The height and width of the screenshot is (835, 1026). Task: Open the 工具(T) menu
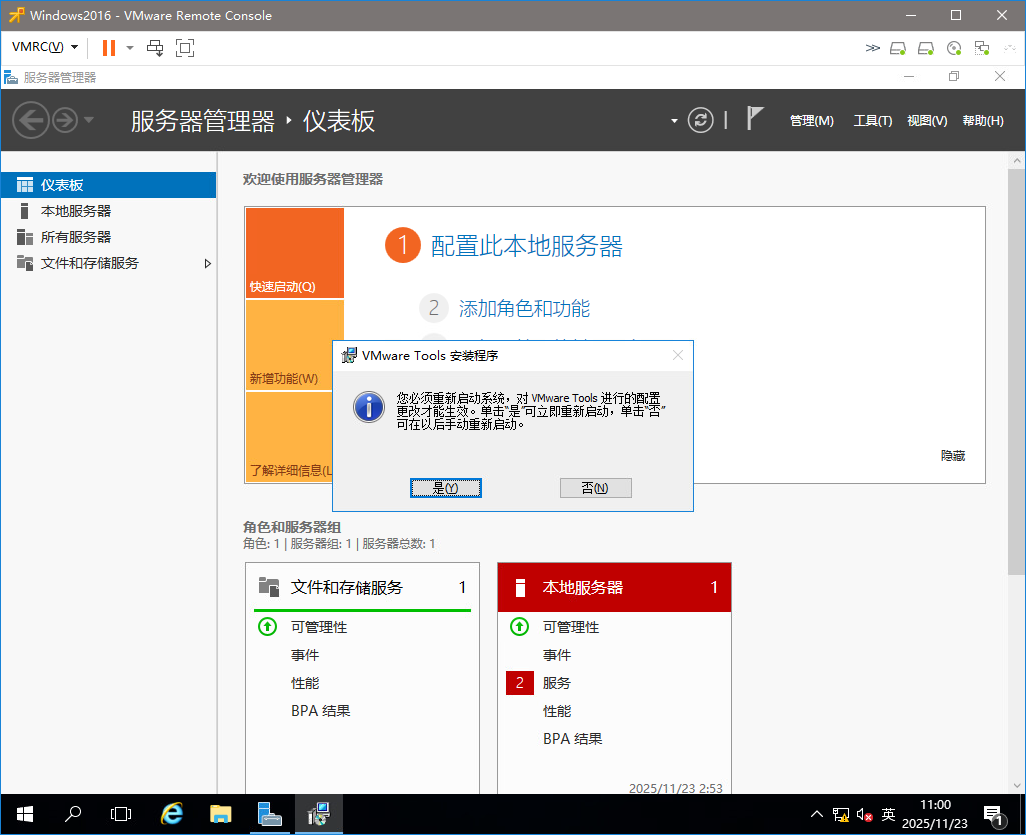coord(872,120)
